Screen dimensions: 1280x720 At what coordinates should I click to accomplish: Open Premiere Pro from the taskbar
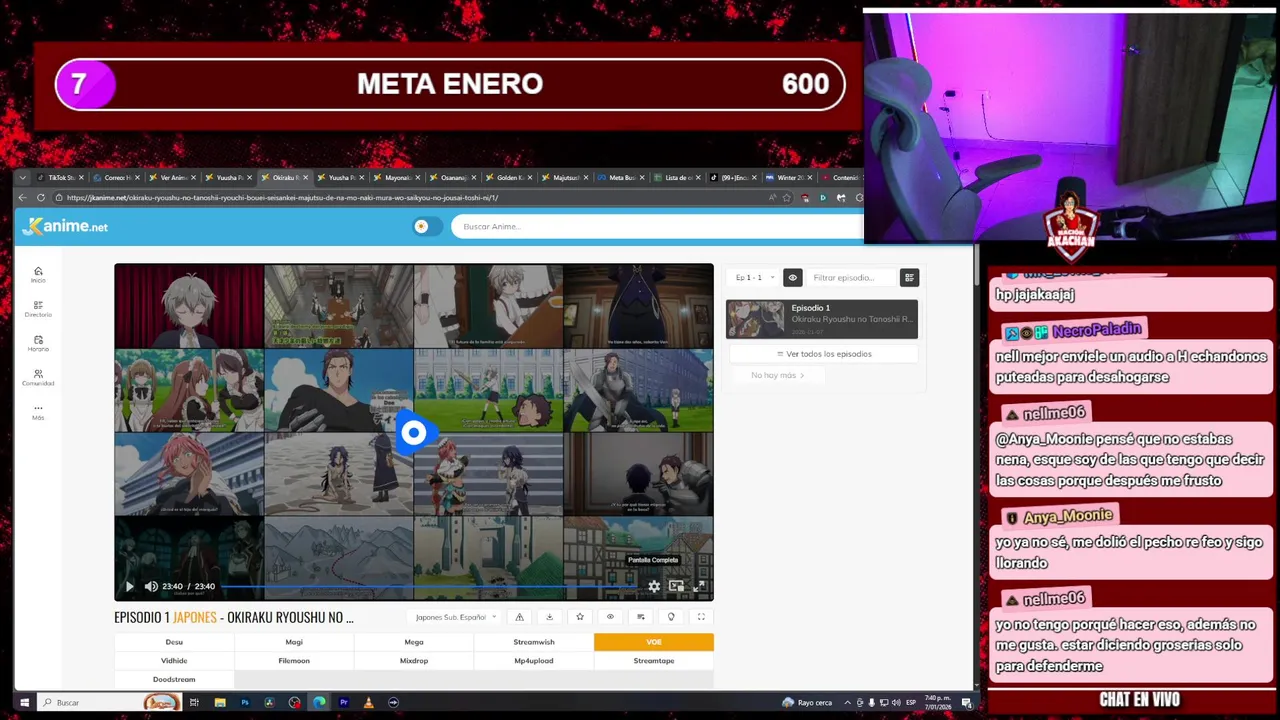coord(344,703)
